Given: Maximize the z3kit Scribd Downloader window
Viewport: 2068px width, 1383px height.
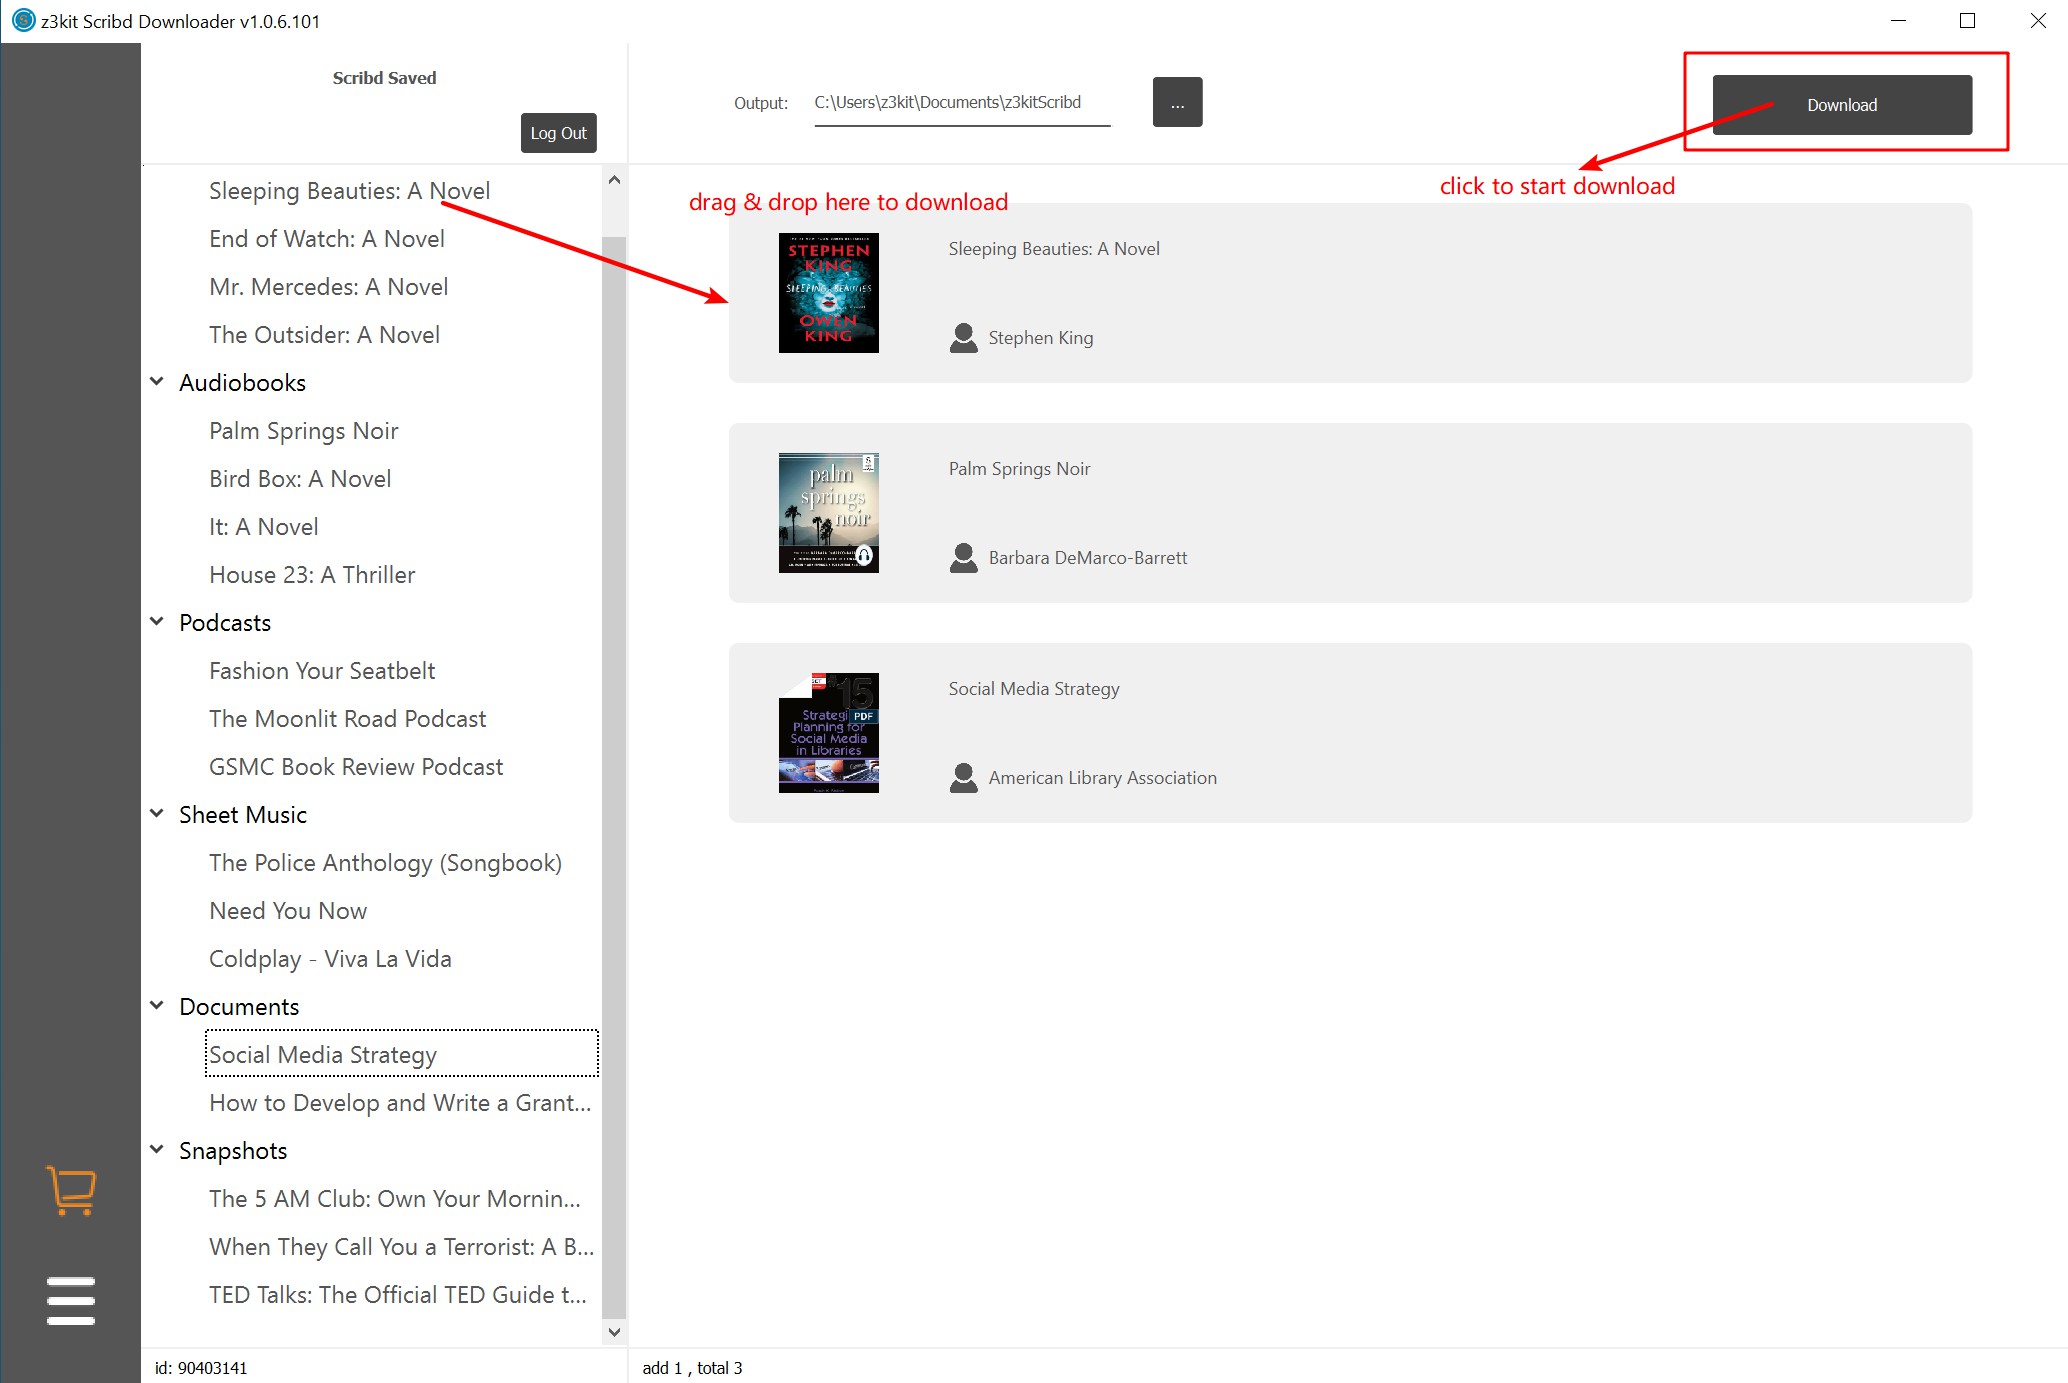Looking at the screenshot, I should coord(1967,20).
